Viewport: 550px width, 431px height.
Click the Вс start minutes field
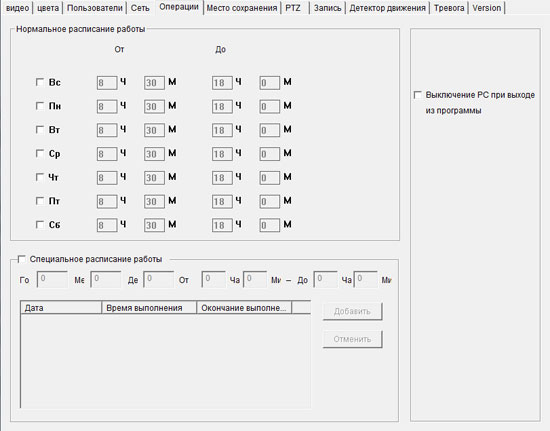pos(154,83)
